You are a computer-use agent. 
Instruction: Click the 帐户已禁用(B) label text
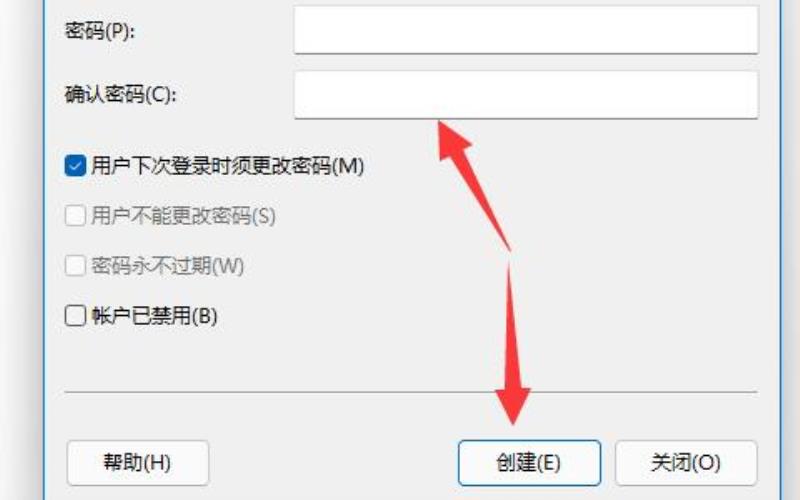154,316
